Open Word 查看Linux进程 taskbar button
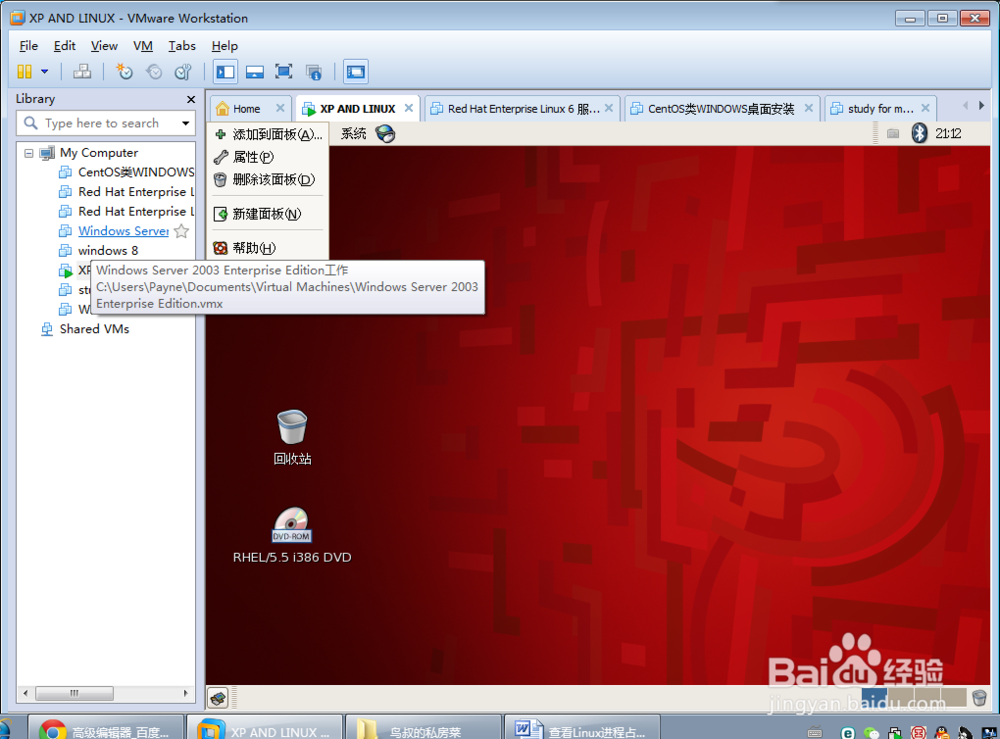Screen dimensions: 1000x739 point(582,729)
